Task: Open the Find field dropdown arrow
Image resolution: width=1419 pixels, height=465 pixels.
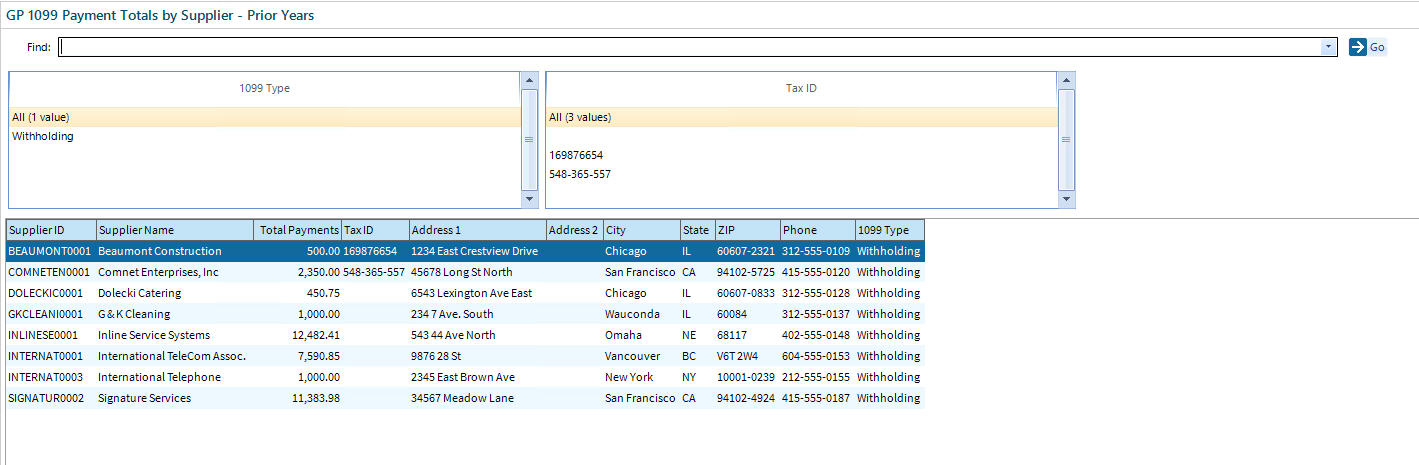Action: [1328, 47]
